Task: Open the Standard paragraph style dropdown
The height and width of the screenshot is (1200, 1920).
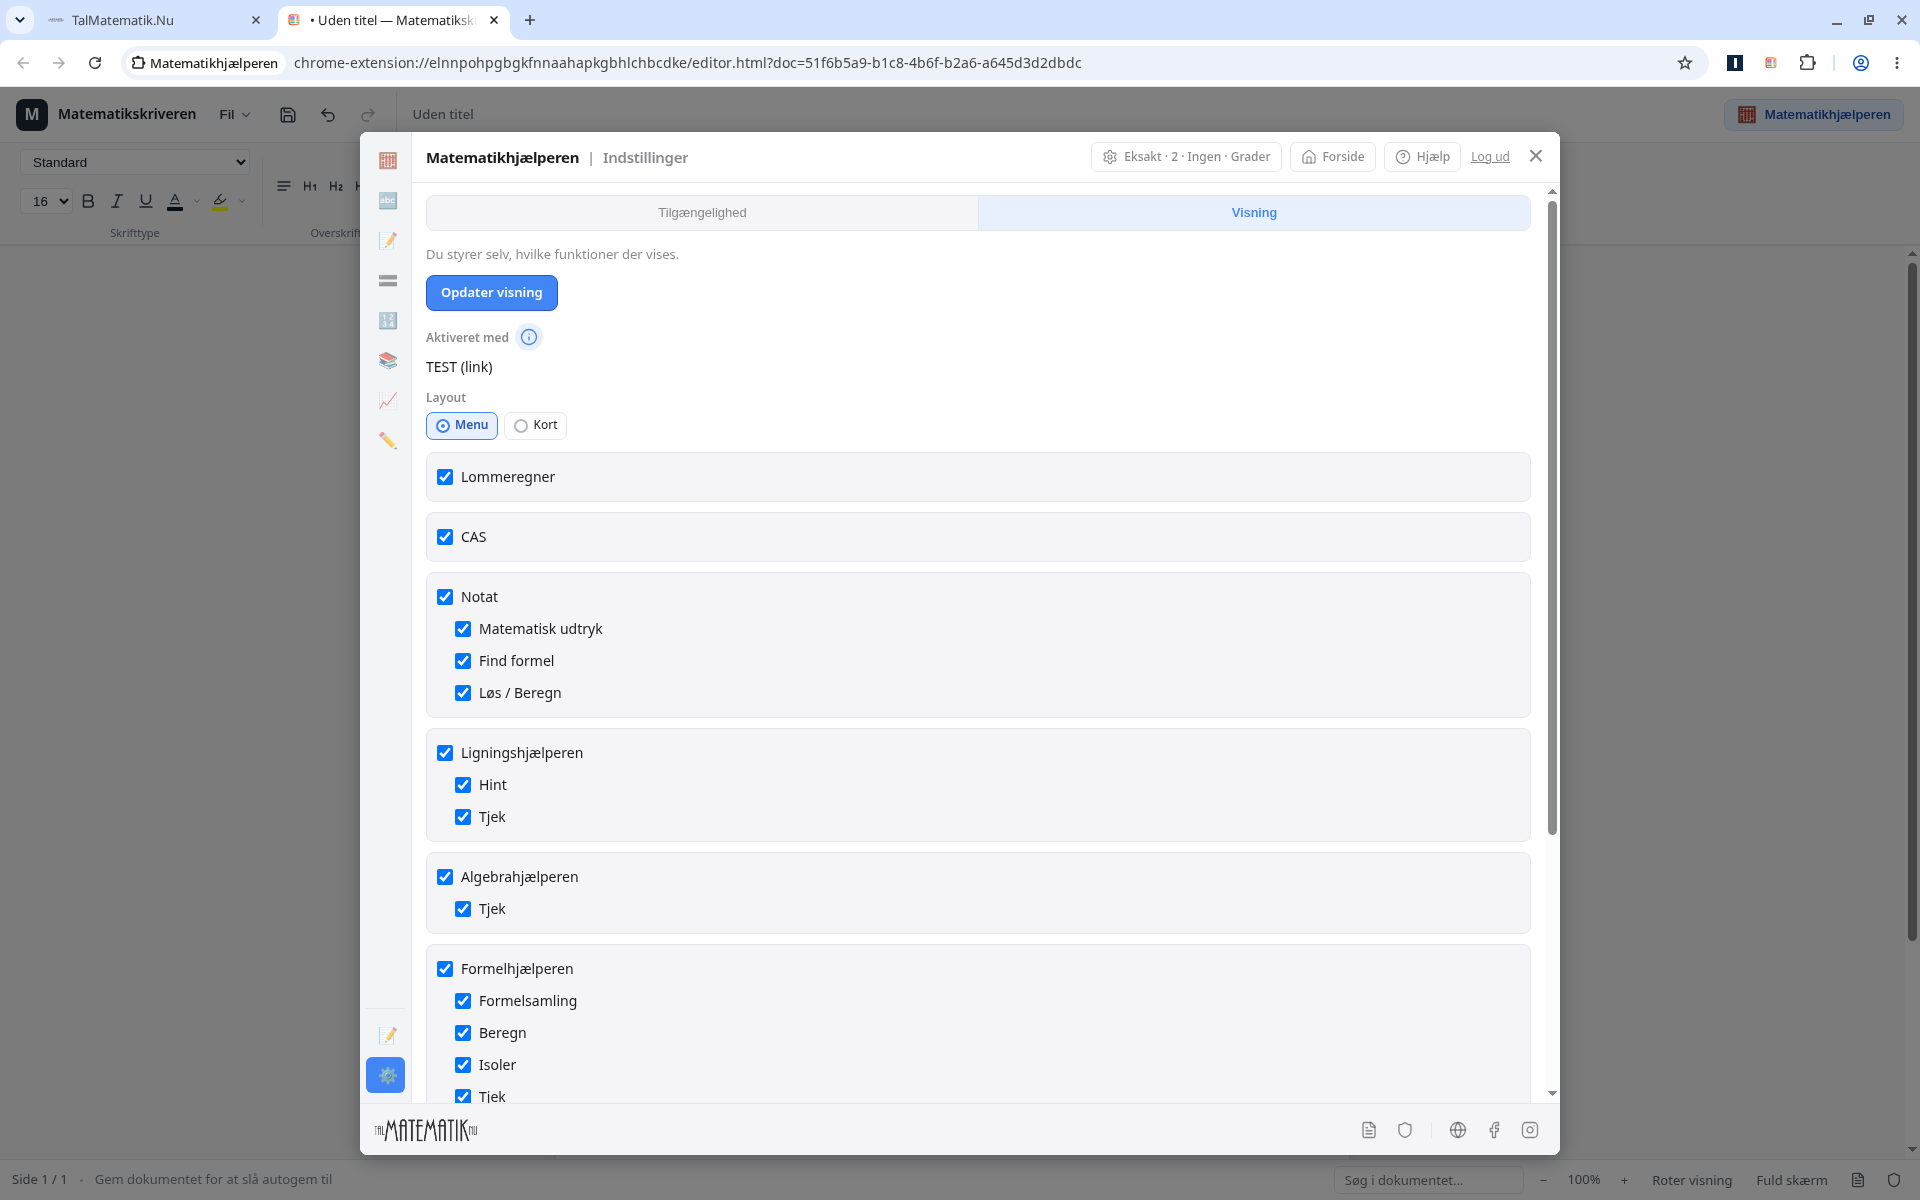Action: coord(135,162)
